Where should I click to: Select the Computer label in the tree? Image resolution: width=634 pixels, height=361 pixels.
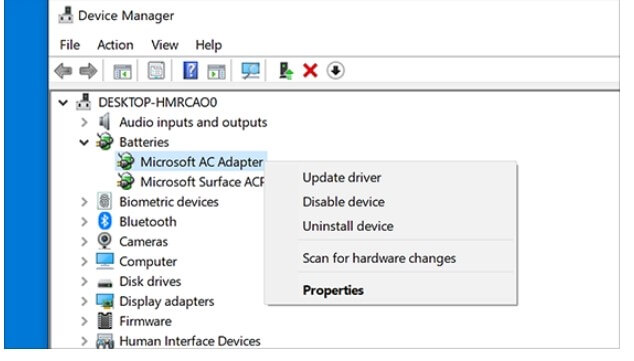tap(148, 262)
